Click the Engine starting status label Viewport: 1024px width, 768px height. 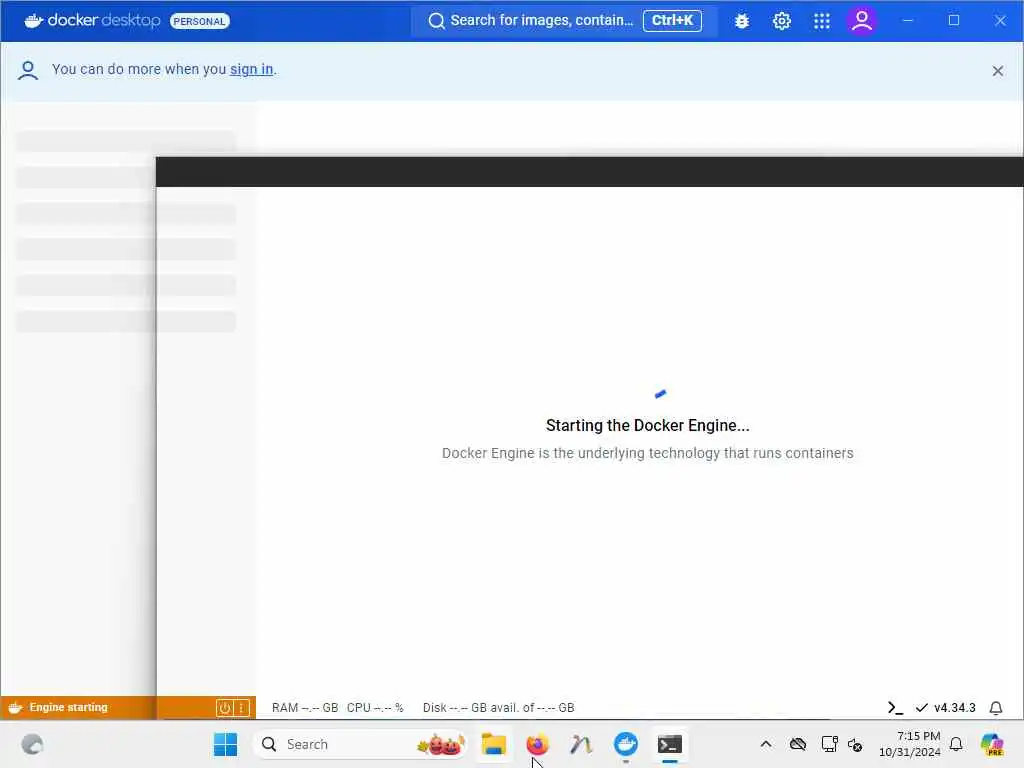pyautogui.click(x=68, y=707)
